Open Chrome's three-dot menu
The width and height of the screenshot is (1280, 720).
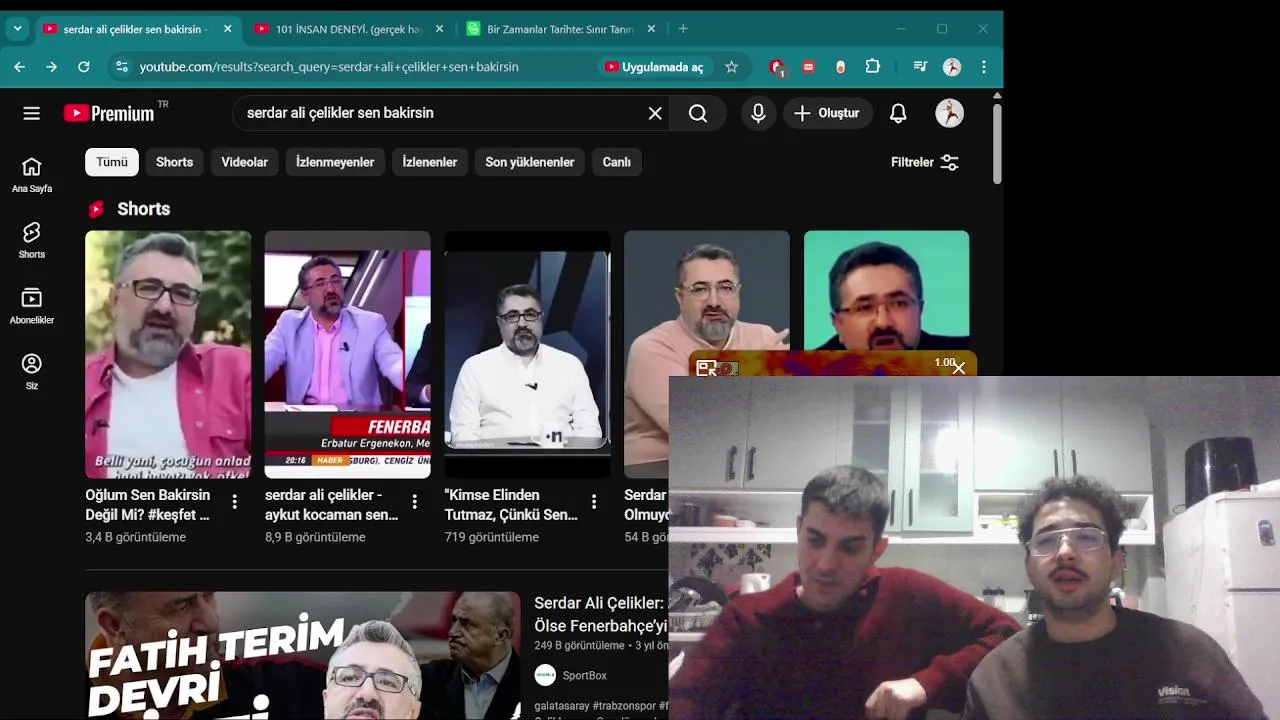984,67
